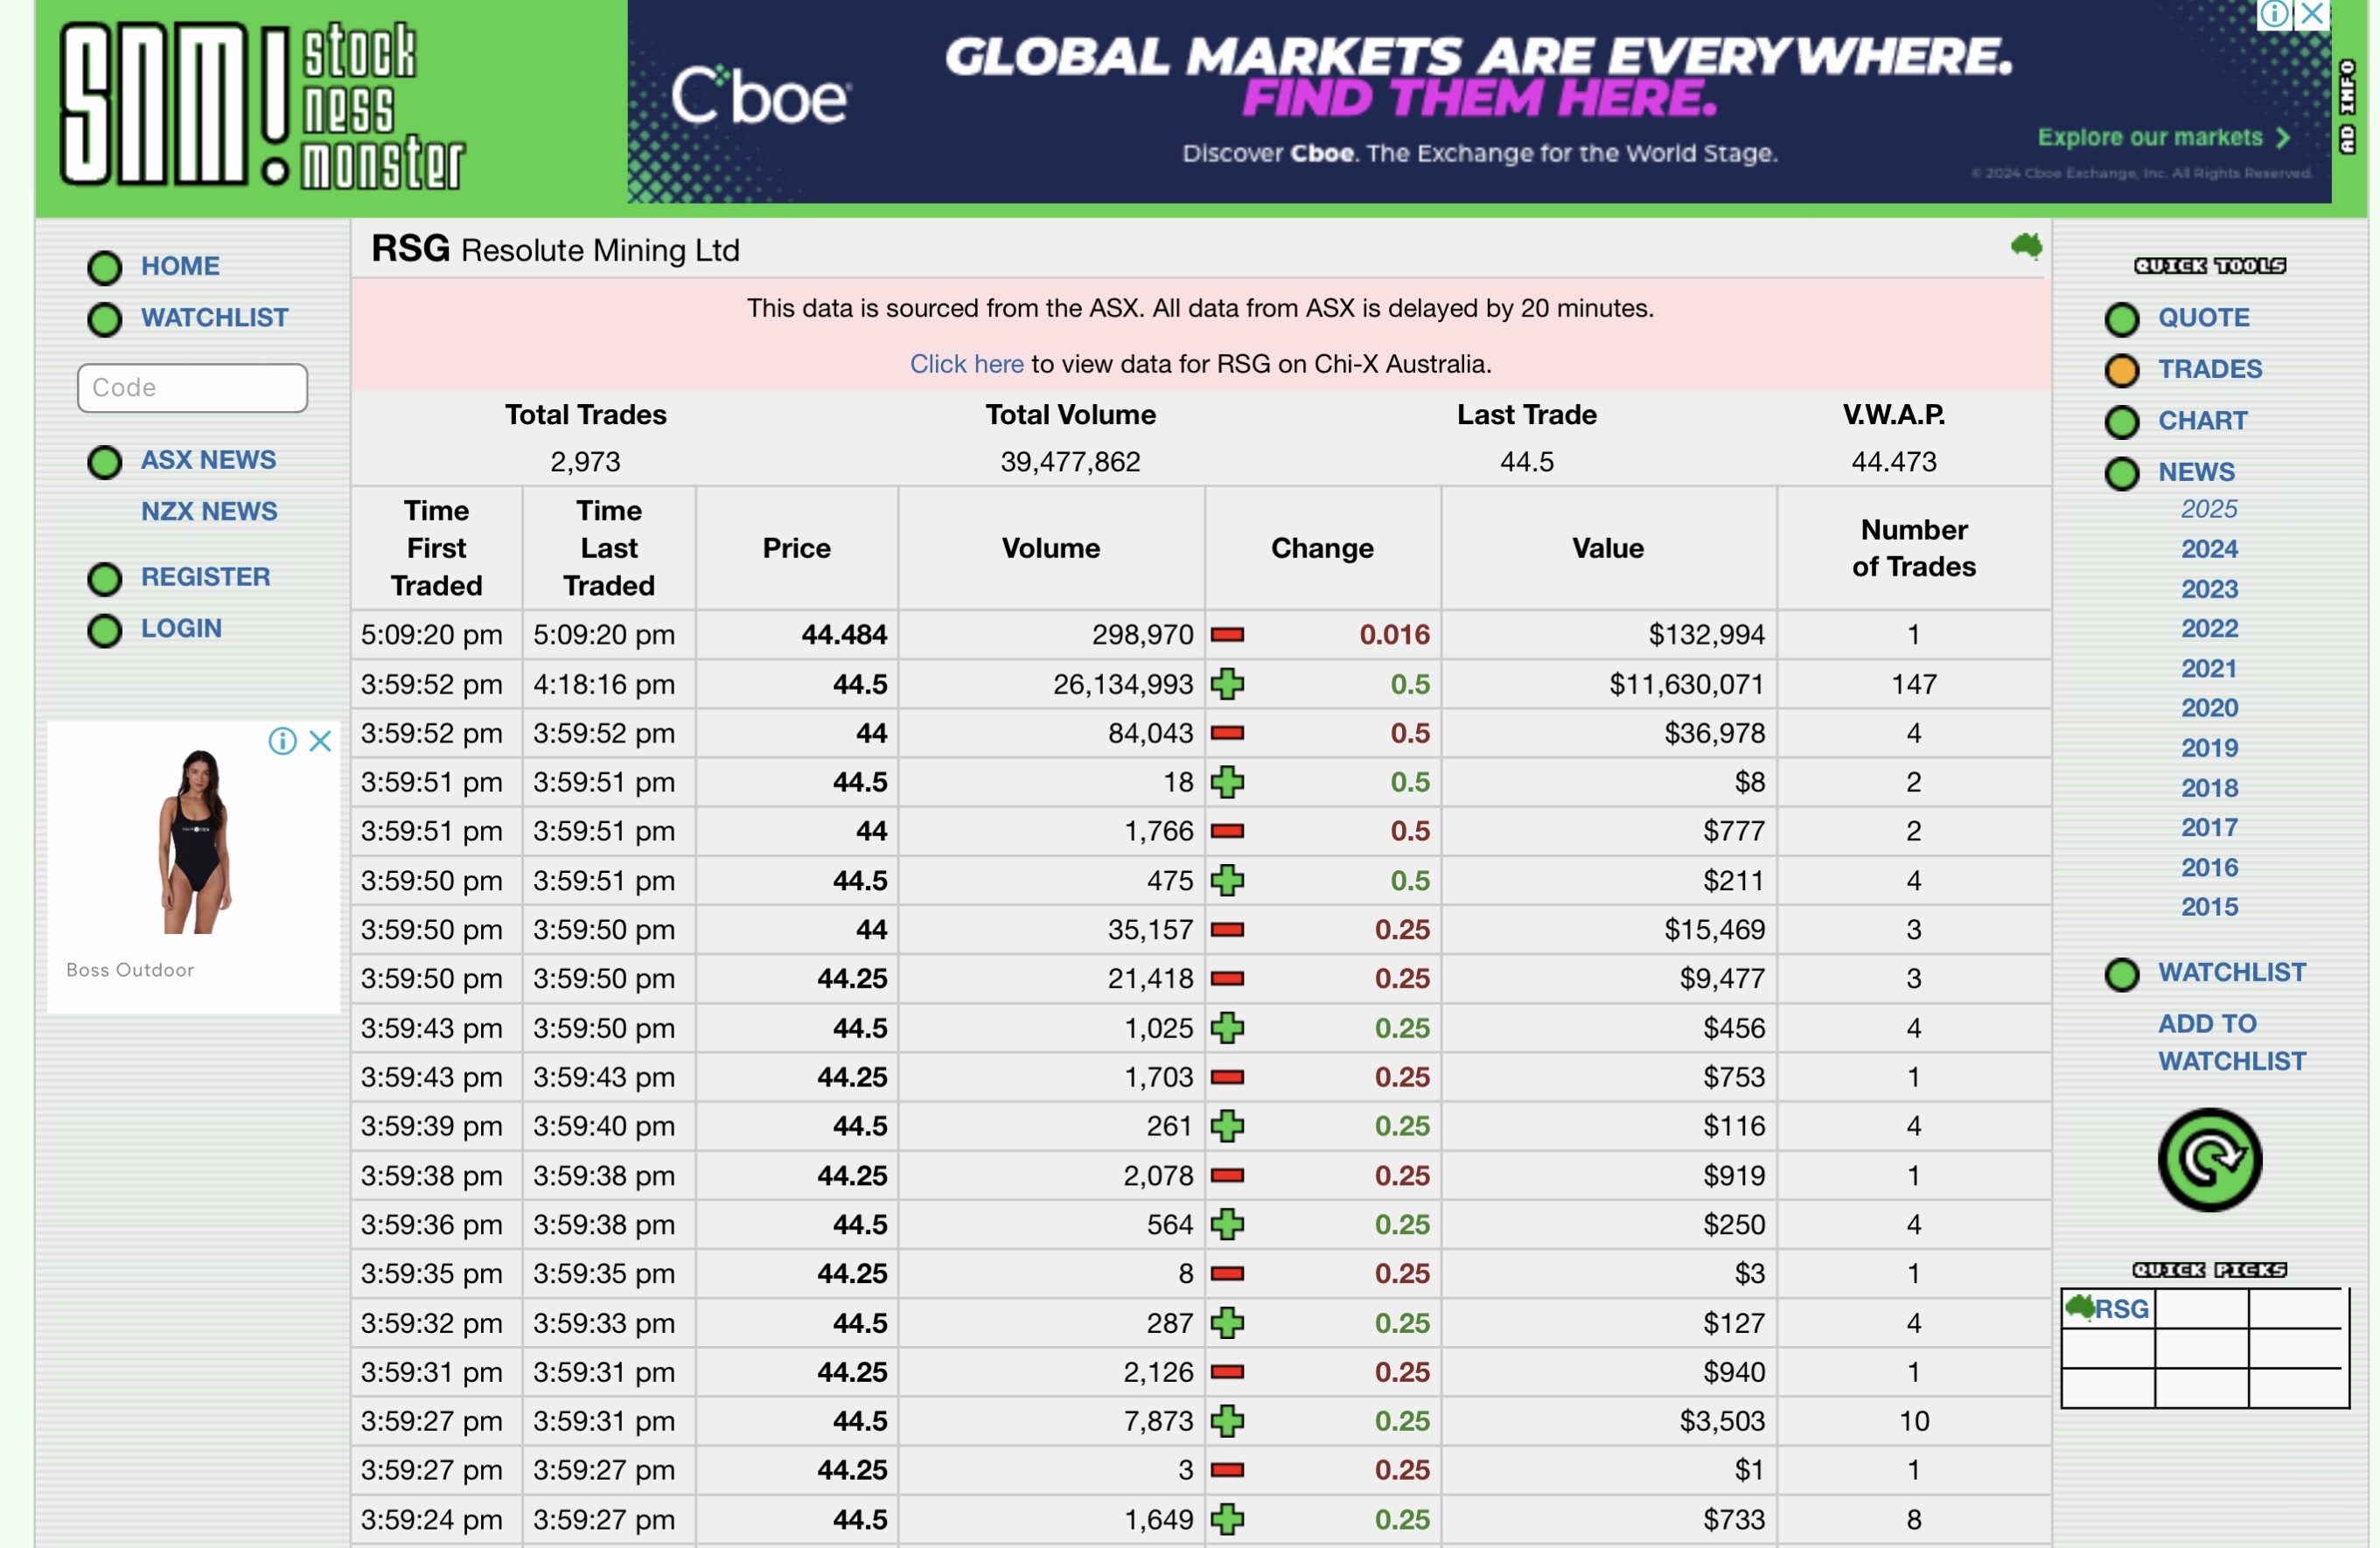This screenshot has width=2380, height=1548.
Task: Click the green bullet beside LOGIN
Action: tap(104, 630)
